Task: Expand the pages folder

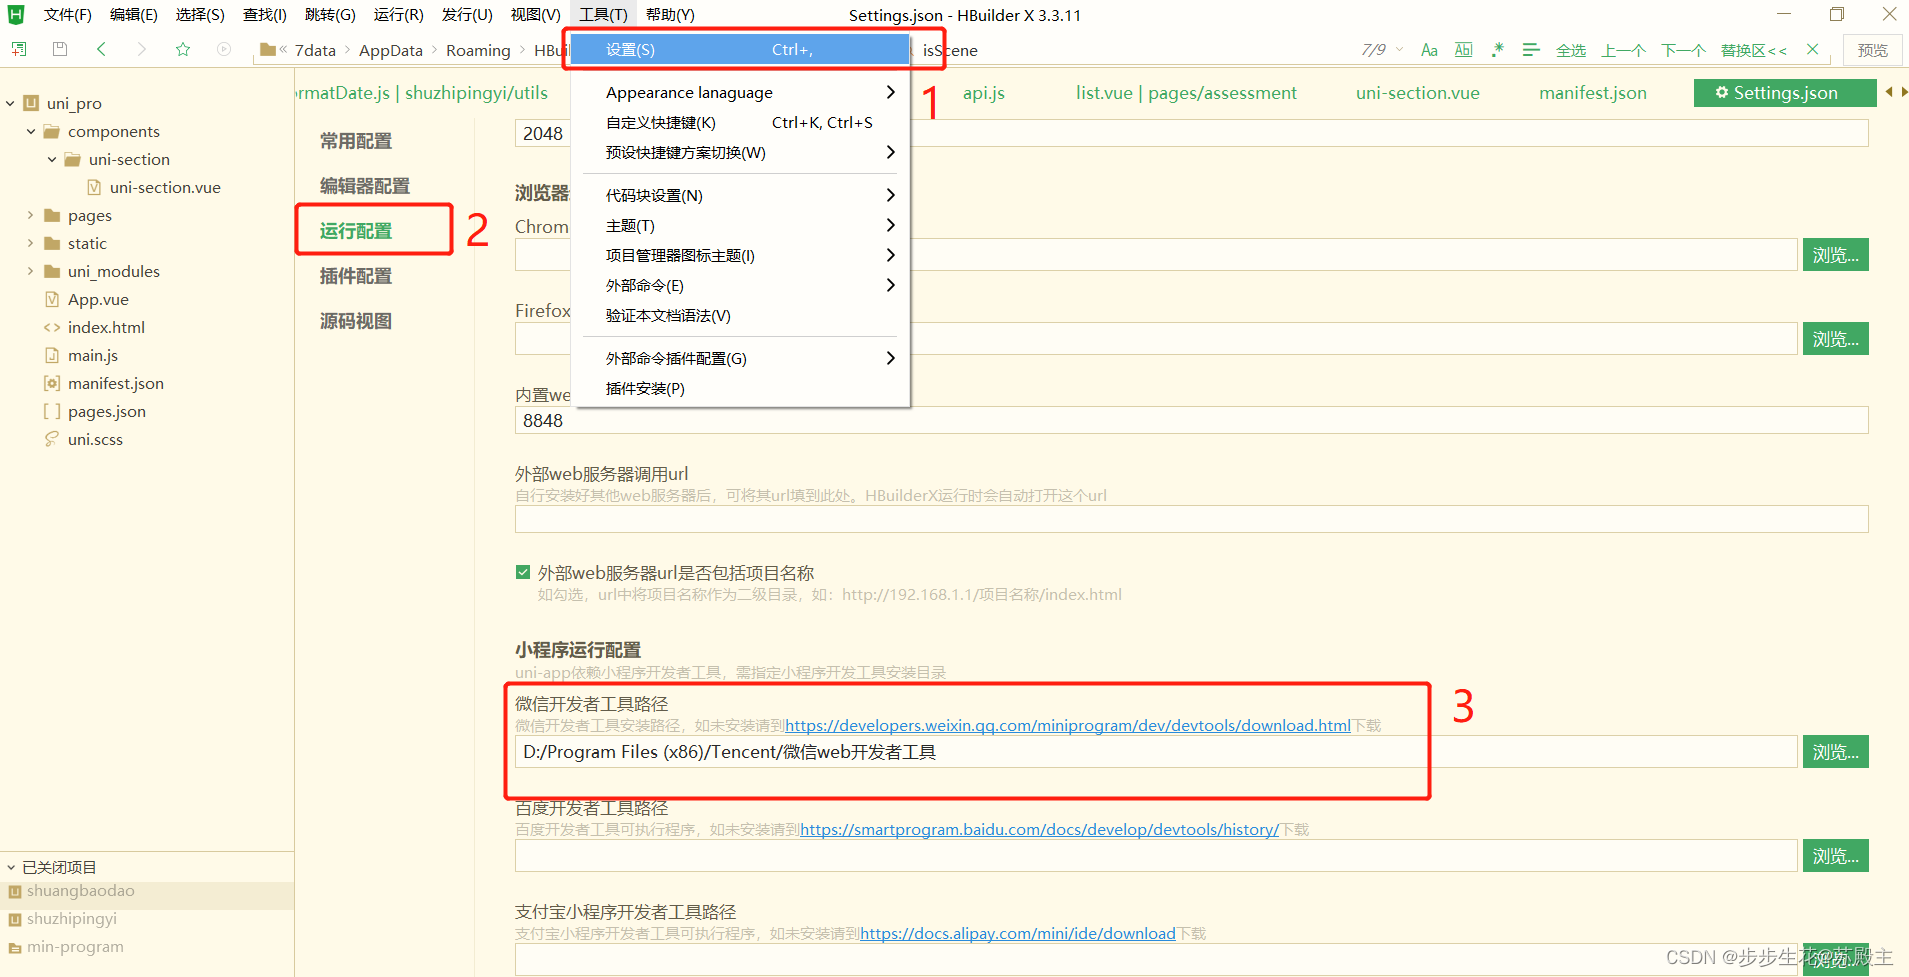Action: [x=31, y=215]
